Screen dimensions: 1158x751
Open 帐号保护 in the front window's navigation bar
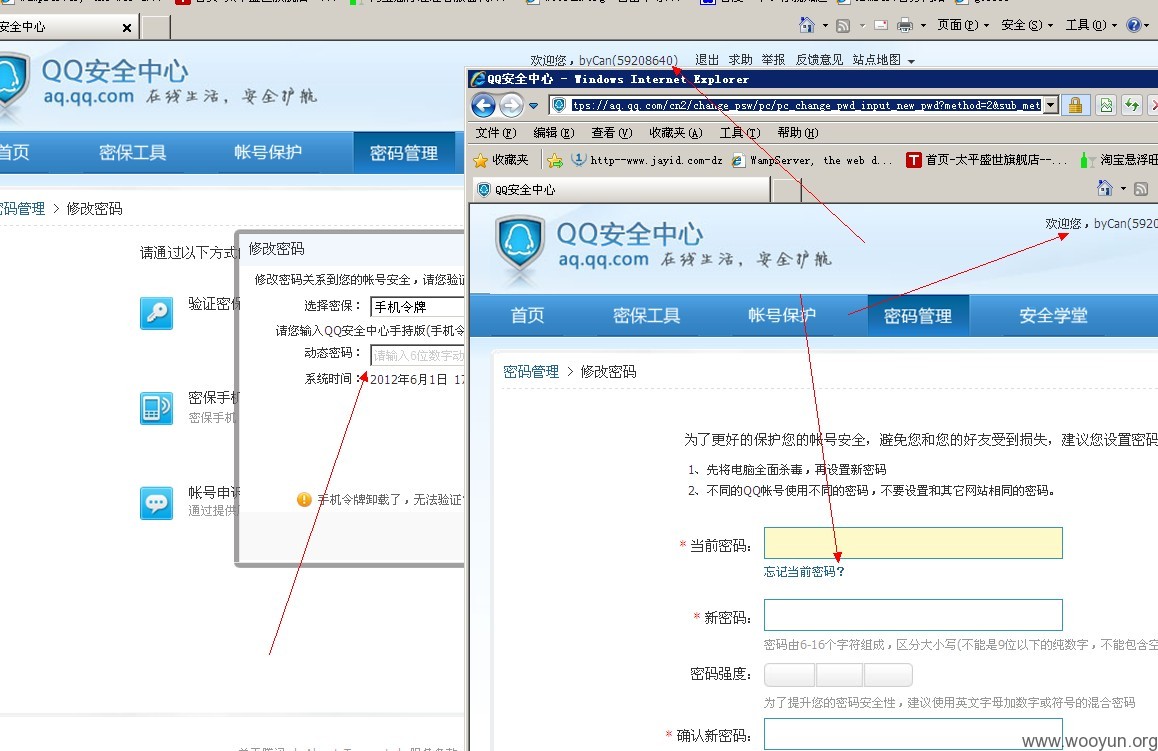point(782,316)
